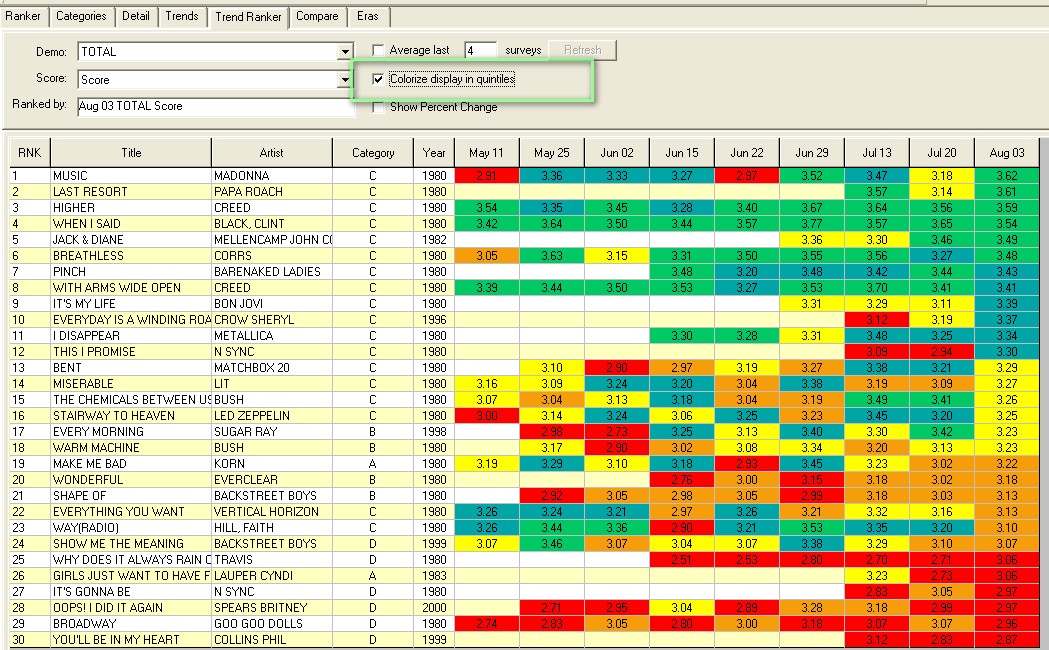Select the Trend Ranker tab
Screen dimensions: 1049x650
pos(248,17)
